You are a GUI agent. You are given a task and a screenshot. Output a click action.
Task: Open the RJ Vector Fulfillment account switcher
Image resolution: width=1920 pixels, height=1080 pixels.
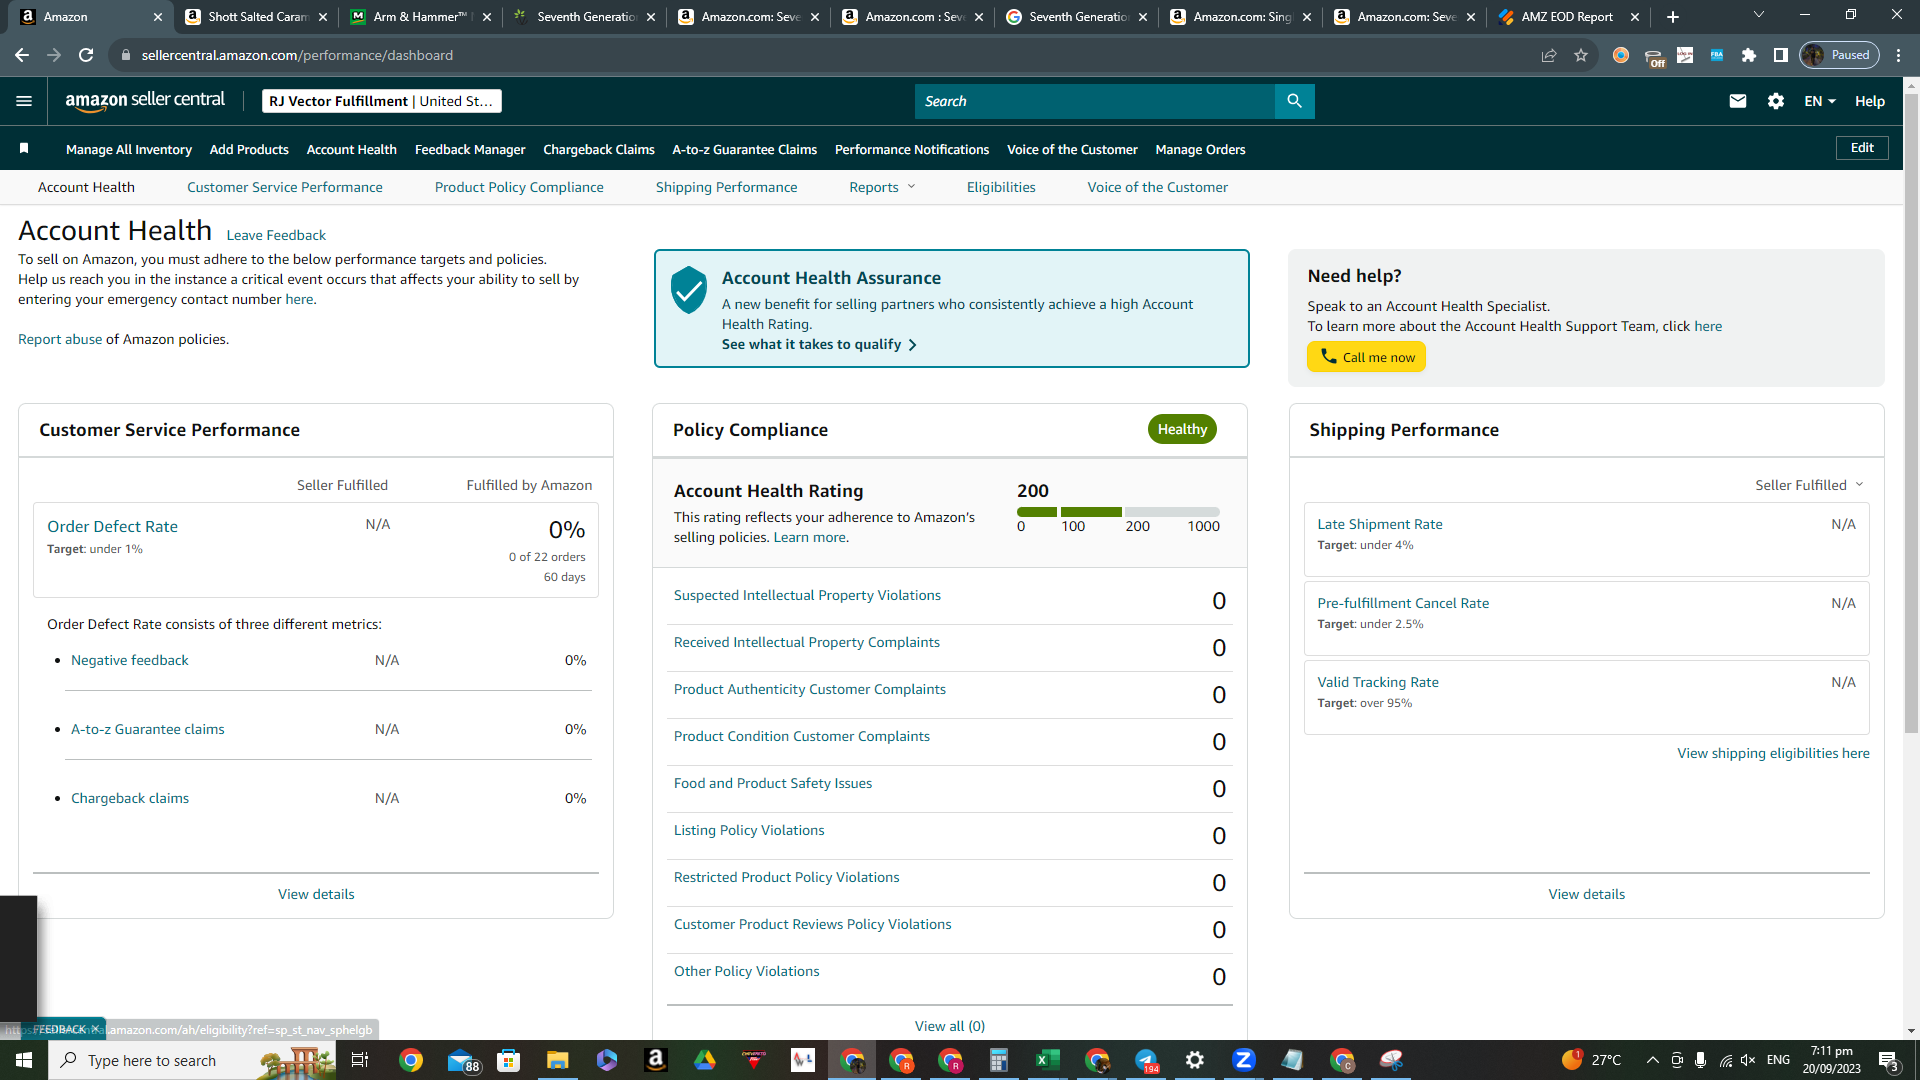[381, 101]
